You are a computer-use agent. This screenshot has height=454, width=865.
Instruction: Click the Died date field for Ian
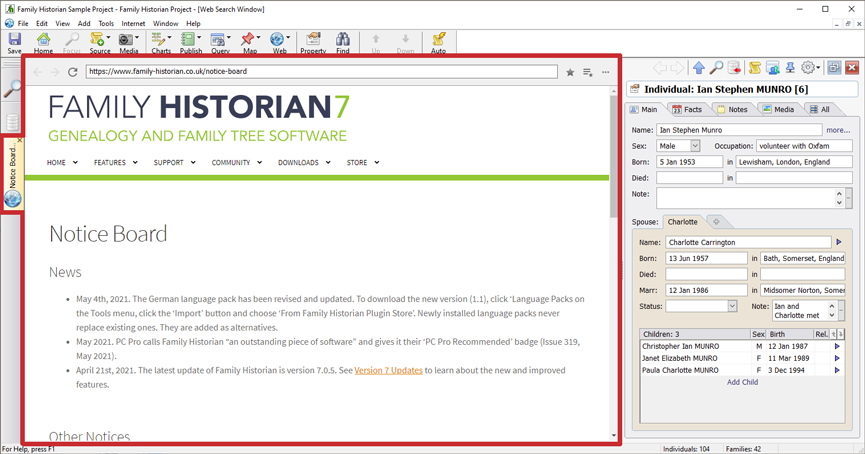tap(689, 178)
